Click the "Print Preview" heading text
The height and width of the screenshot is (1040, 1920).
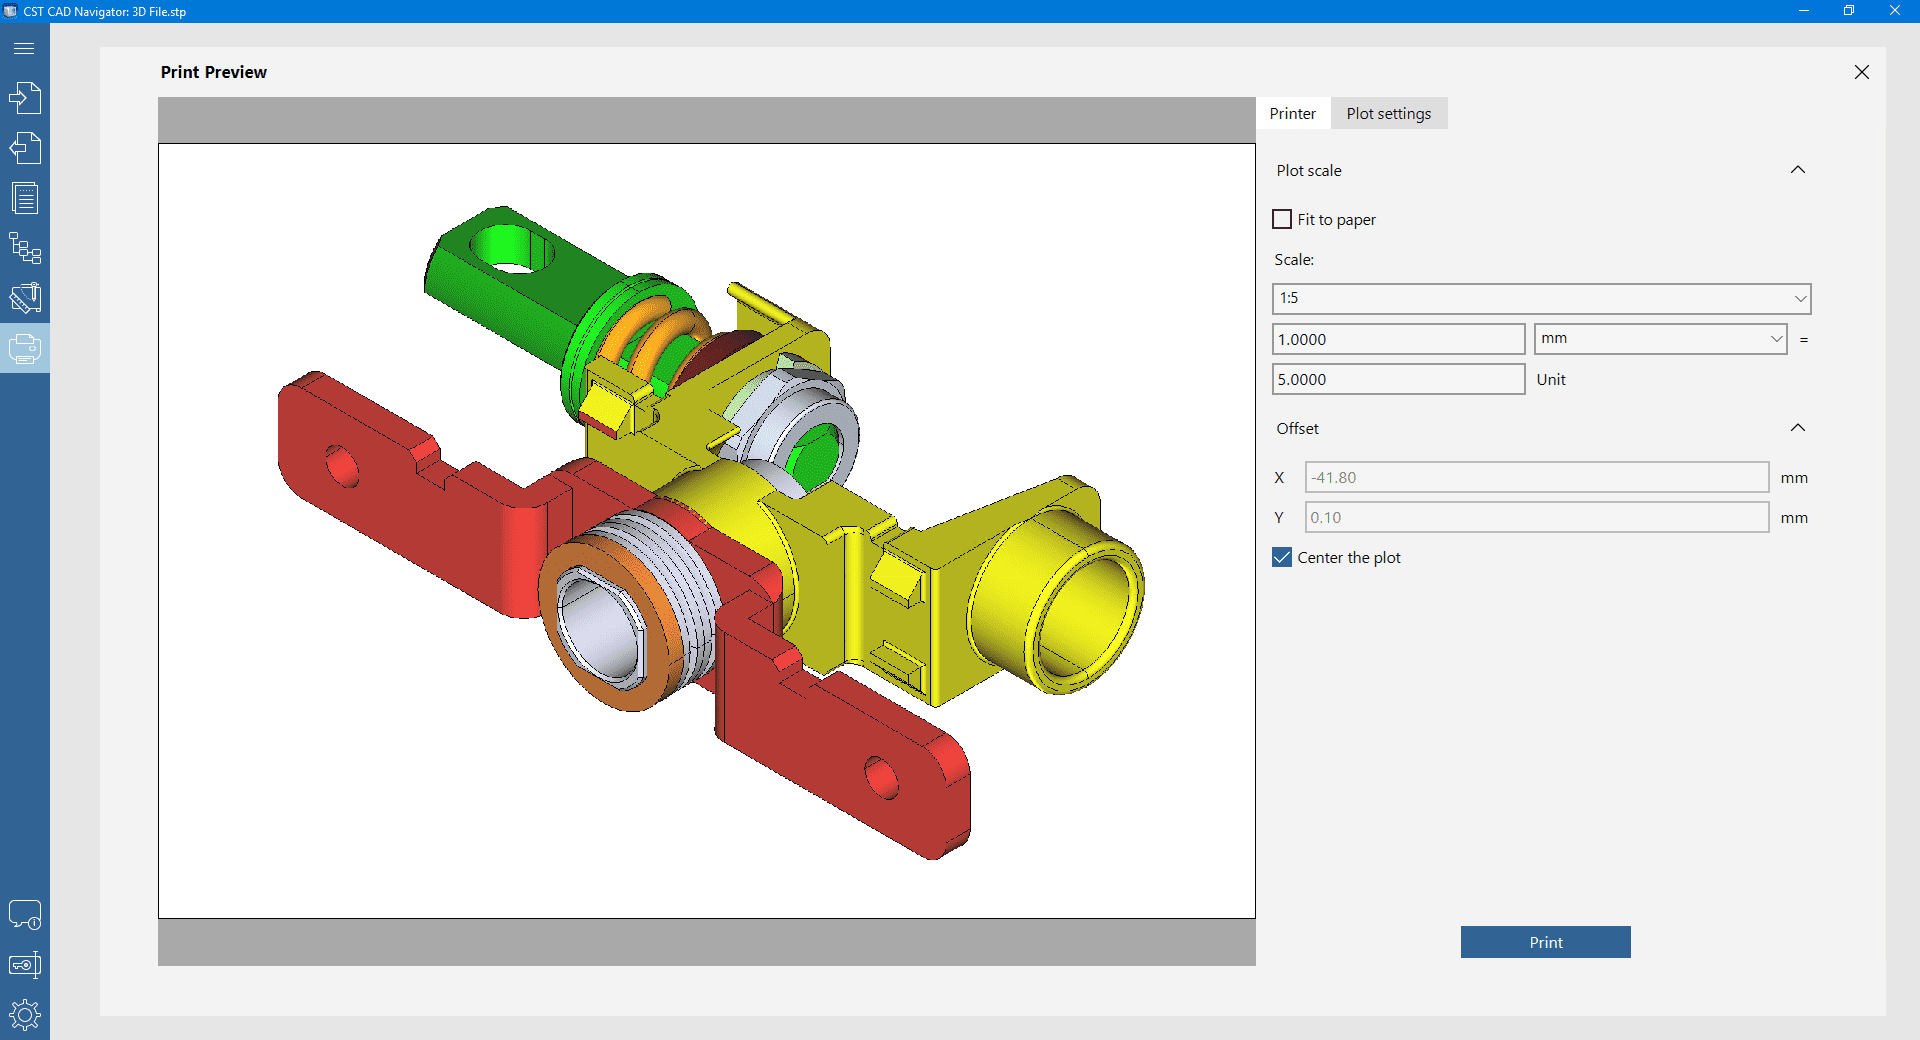tap(213, 72)
